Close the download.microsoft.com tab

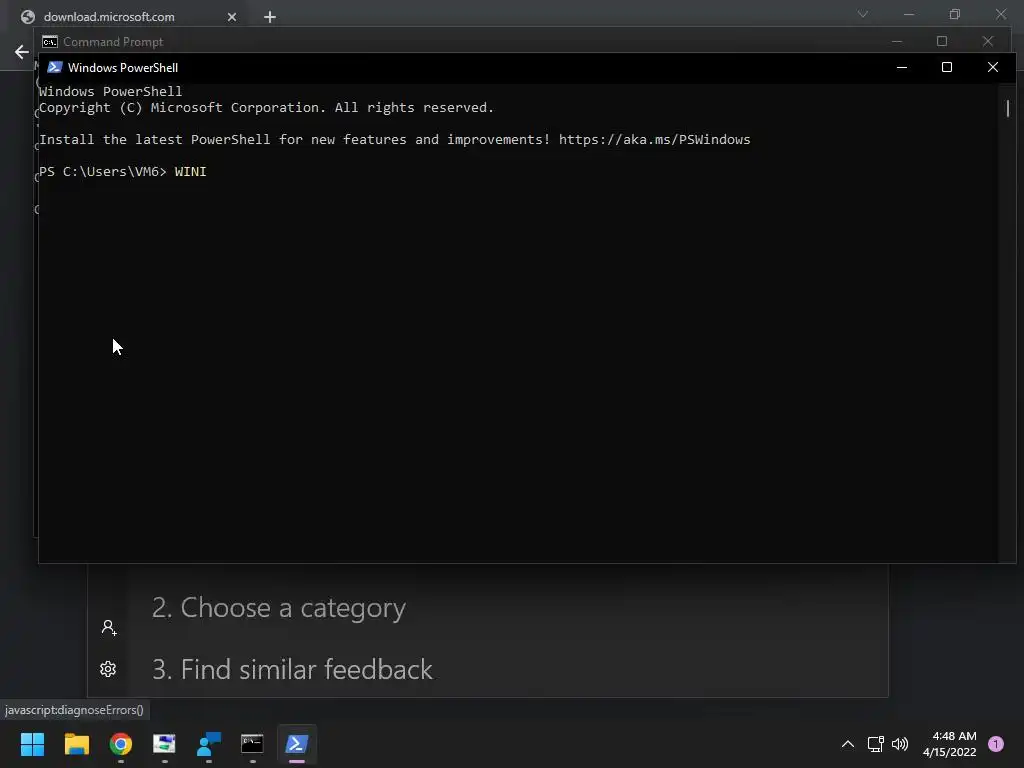click(x=232, y=17)
